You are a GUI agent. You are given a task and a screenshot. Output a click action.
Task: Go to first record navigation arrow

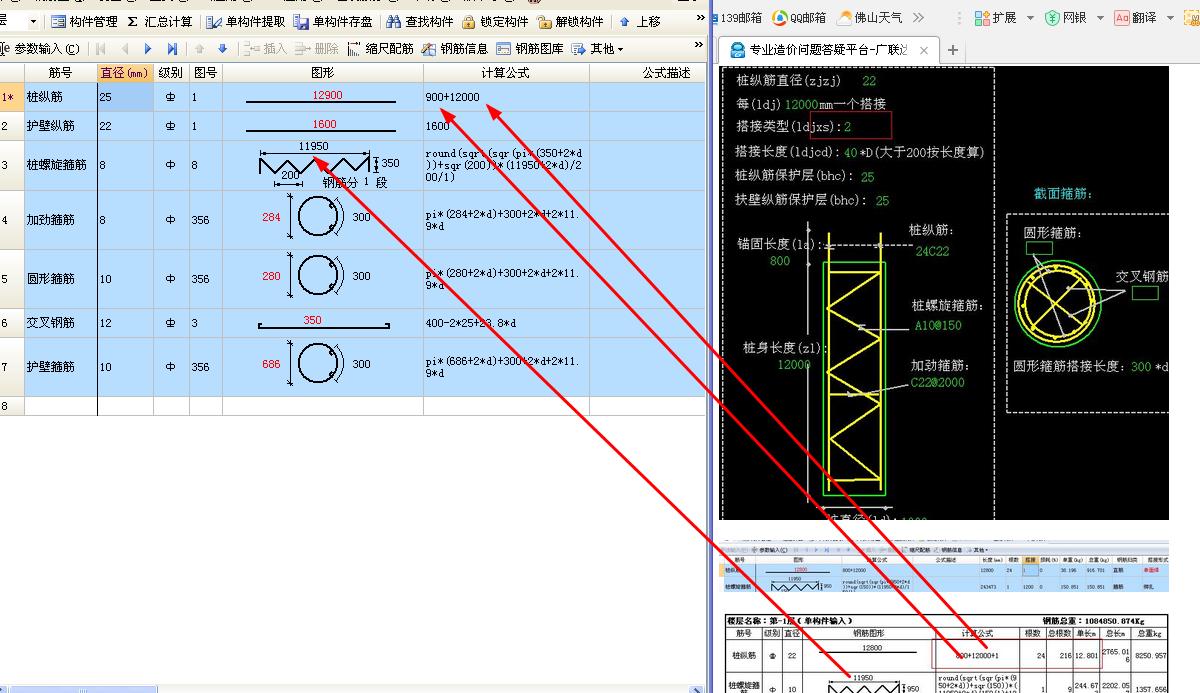point(100,49)
